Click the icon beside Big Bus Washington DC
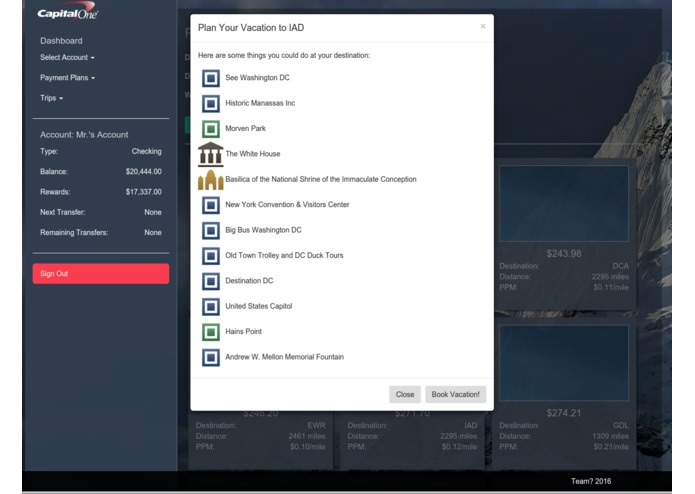 click(x=211, y=230)
